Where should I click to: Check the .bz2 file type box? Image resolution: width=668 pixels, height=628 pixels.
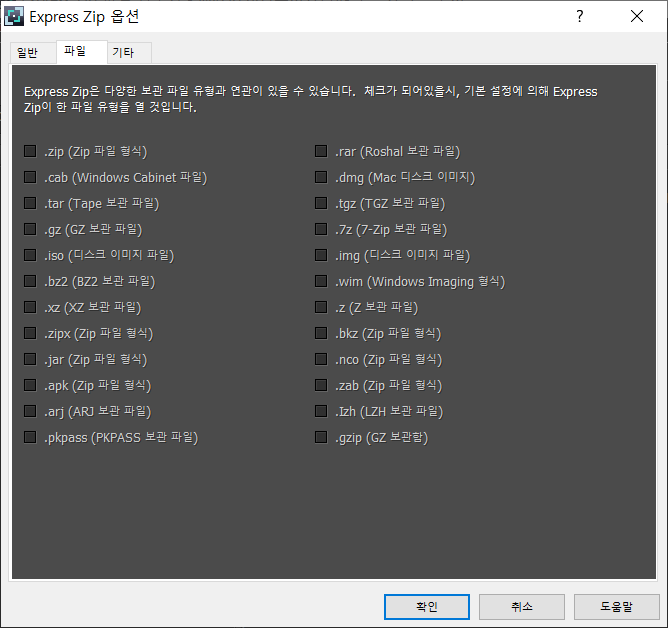pos(30,281)
